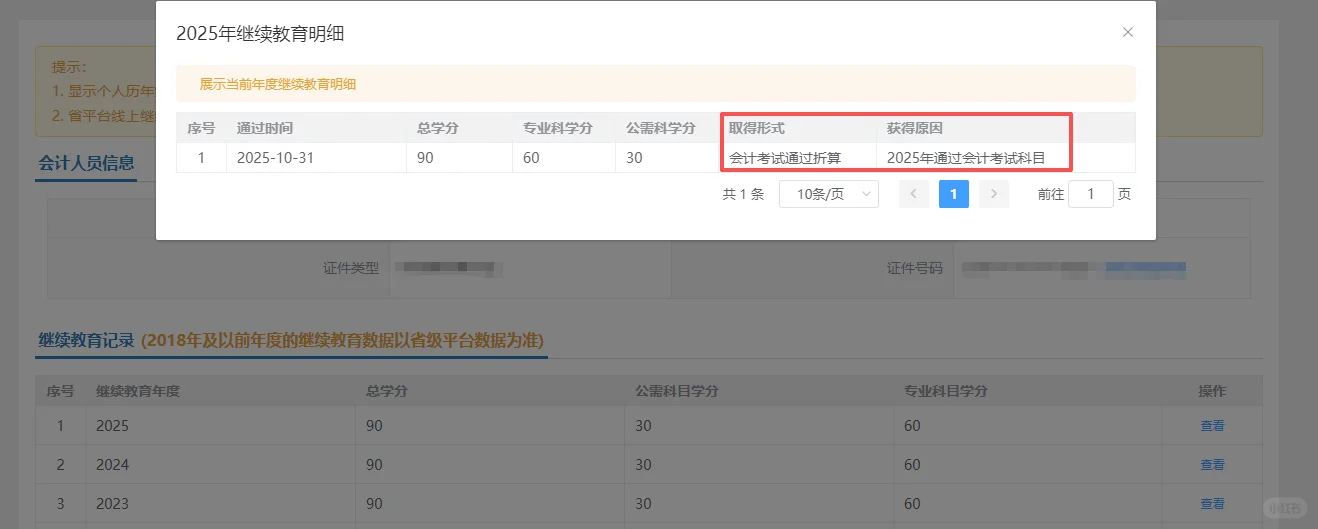The width and height of the screenshot is (1318, 529).
Task: Click the 展示当前年度继续教育明细 notice banner
Action: click(655, 84)
